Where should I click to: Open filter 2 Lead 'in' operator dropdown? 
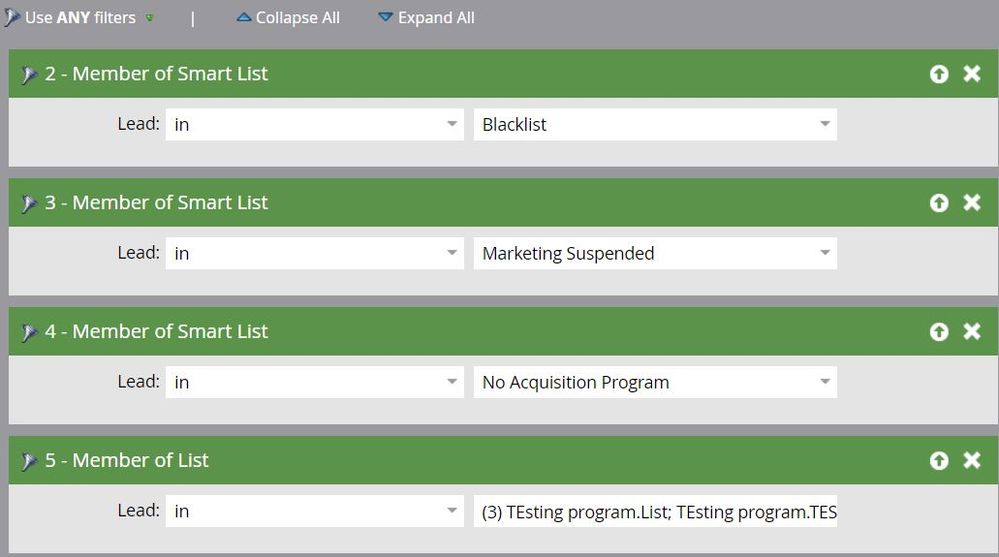[x=315, y=124]
